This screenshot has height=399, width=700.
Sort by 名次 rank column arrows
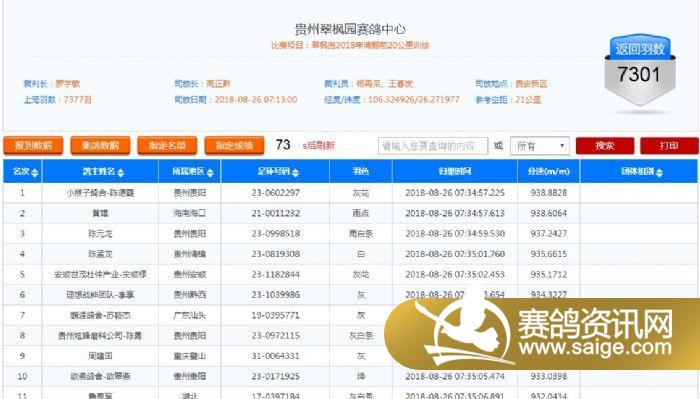coord(34,172)
